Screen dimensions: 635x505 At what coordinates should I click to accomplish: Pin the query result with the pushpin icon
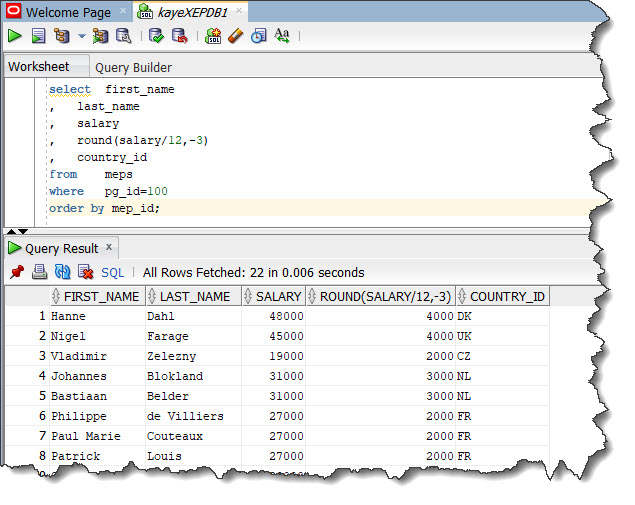coord(17,272)
